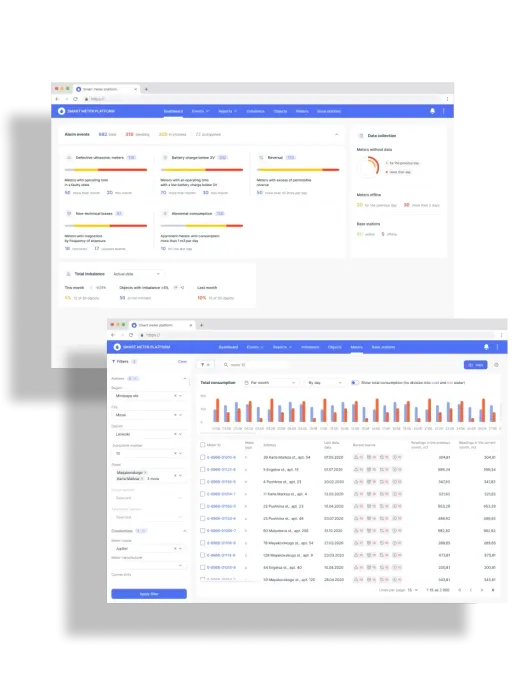This screenshot has height=700, width=527.
Task: Open the Chrome menu in the Meters browser window
Action: point(501,335)
